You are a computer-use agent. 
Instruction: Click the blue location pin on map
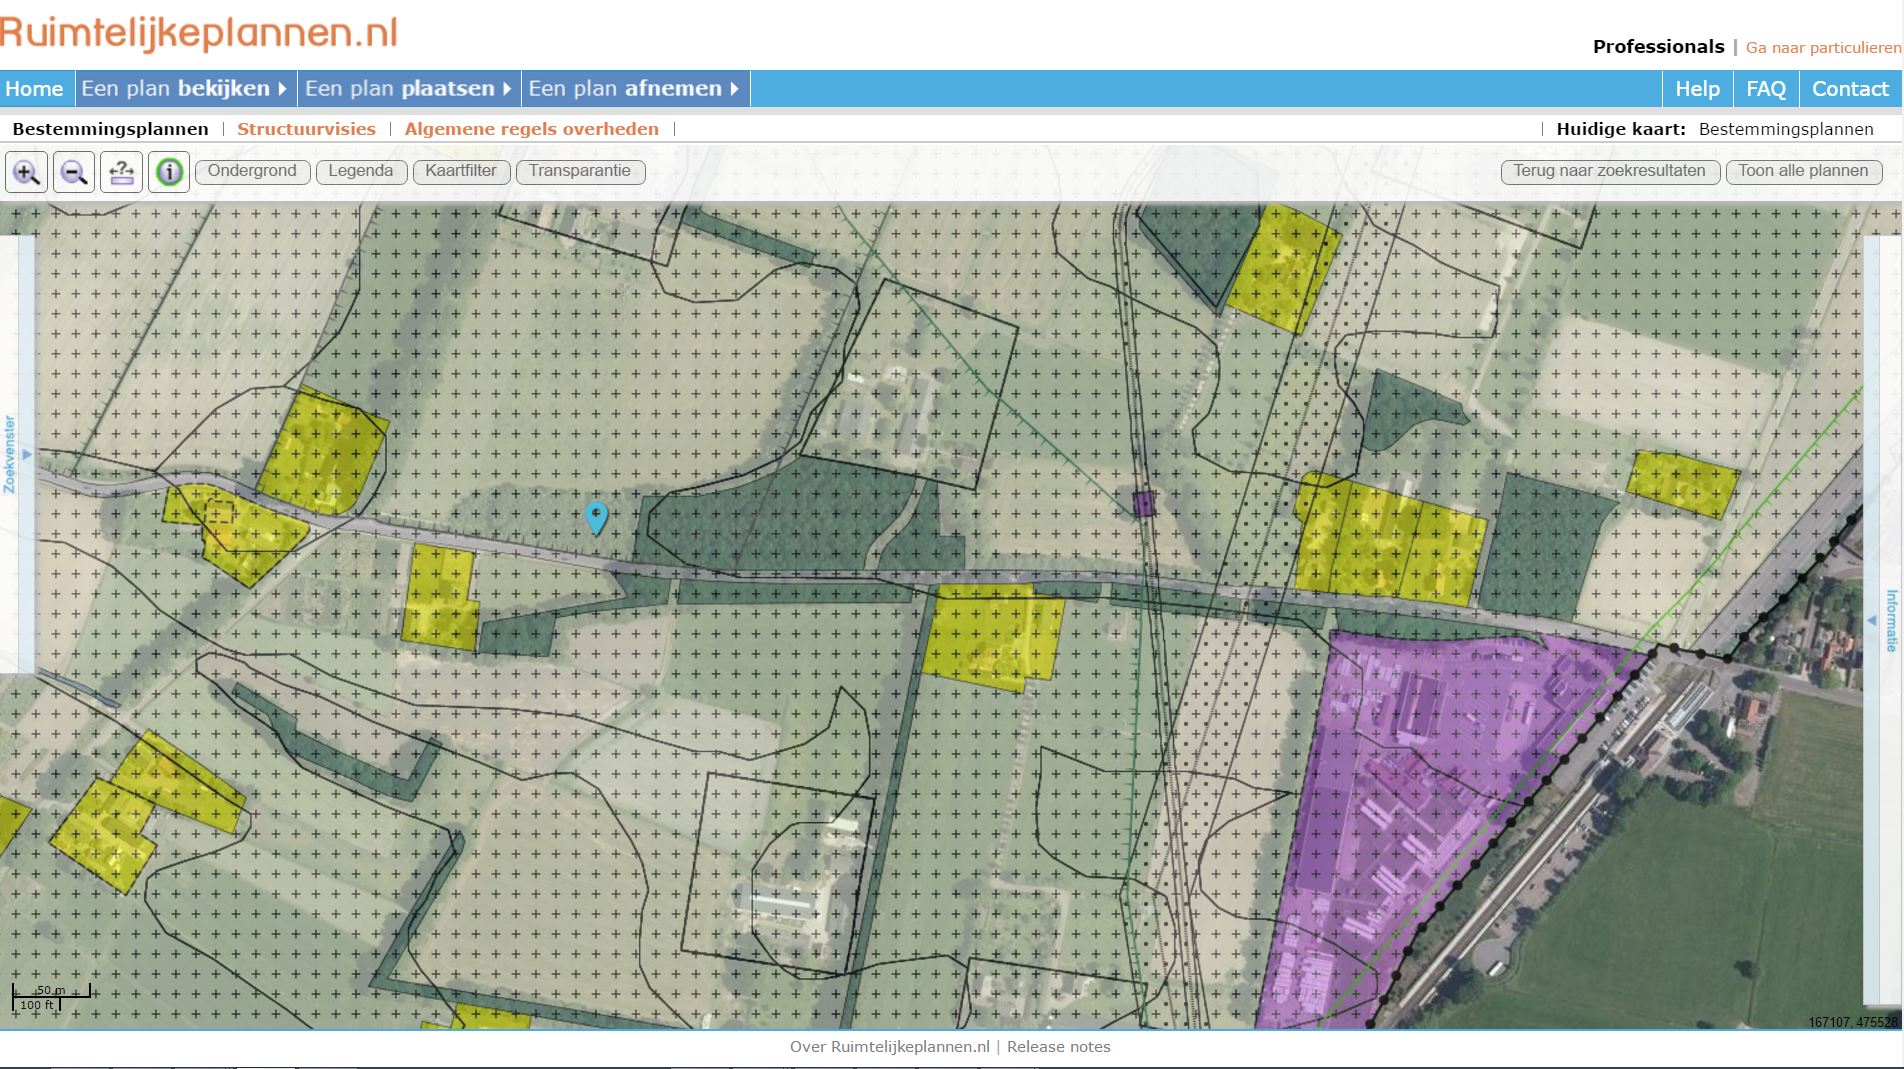pos(596,516)
